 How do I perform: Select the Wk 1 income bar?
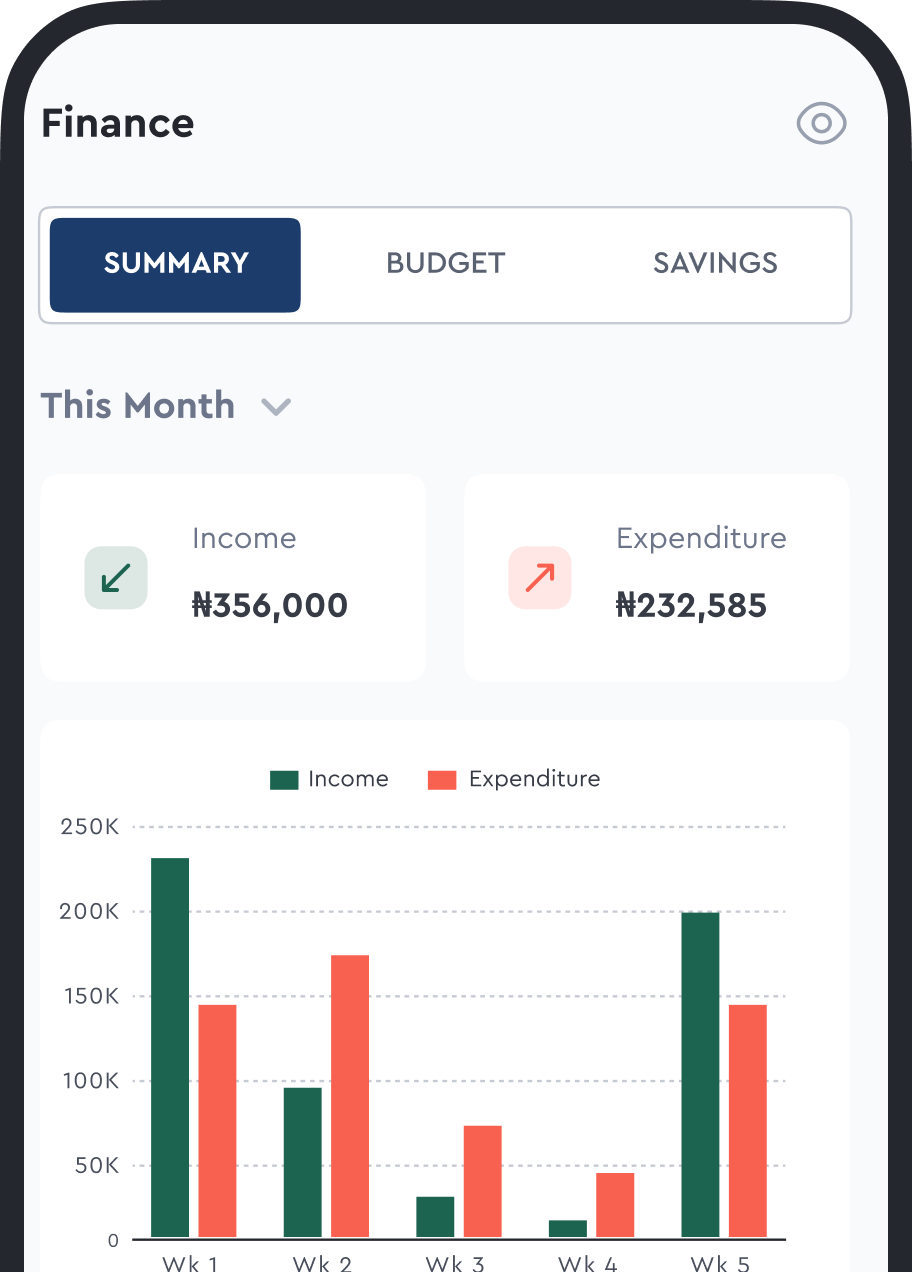pos(170,1047)
